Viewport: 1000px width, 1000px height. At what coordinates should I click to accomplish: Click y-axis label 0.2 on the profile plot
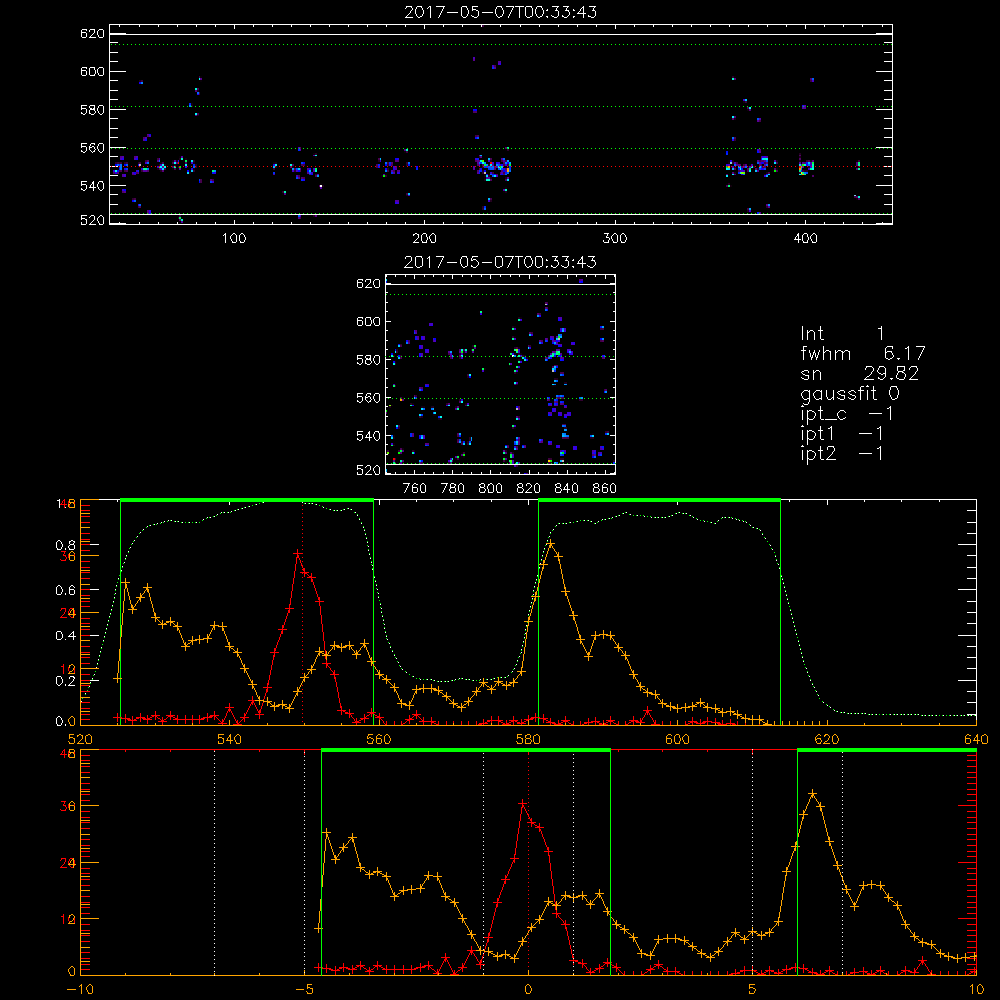(65, 681)
